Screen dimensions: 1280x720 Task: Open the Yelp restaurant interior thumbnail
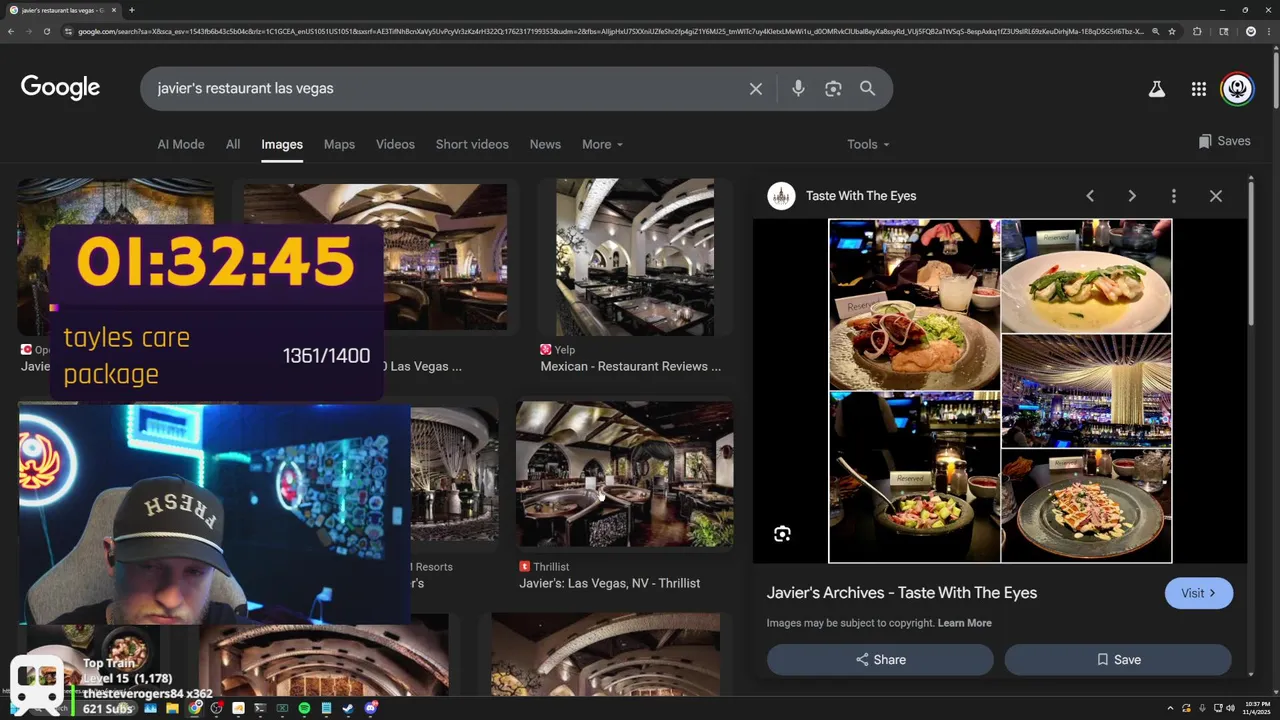pos(635,257)
